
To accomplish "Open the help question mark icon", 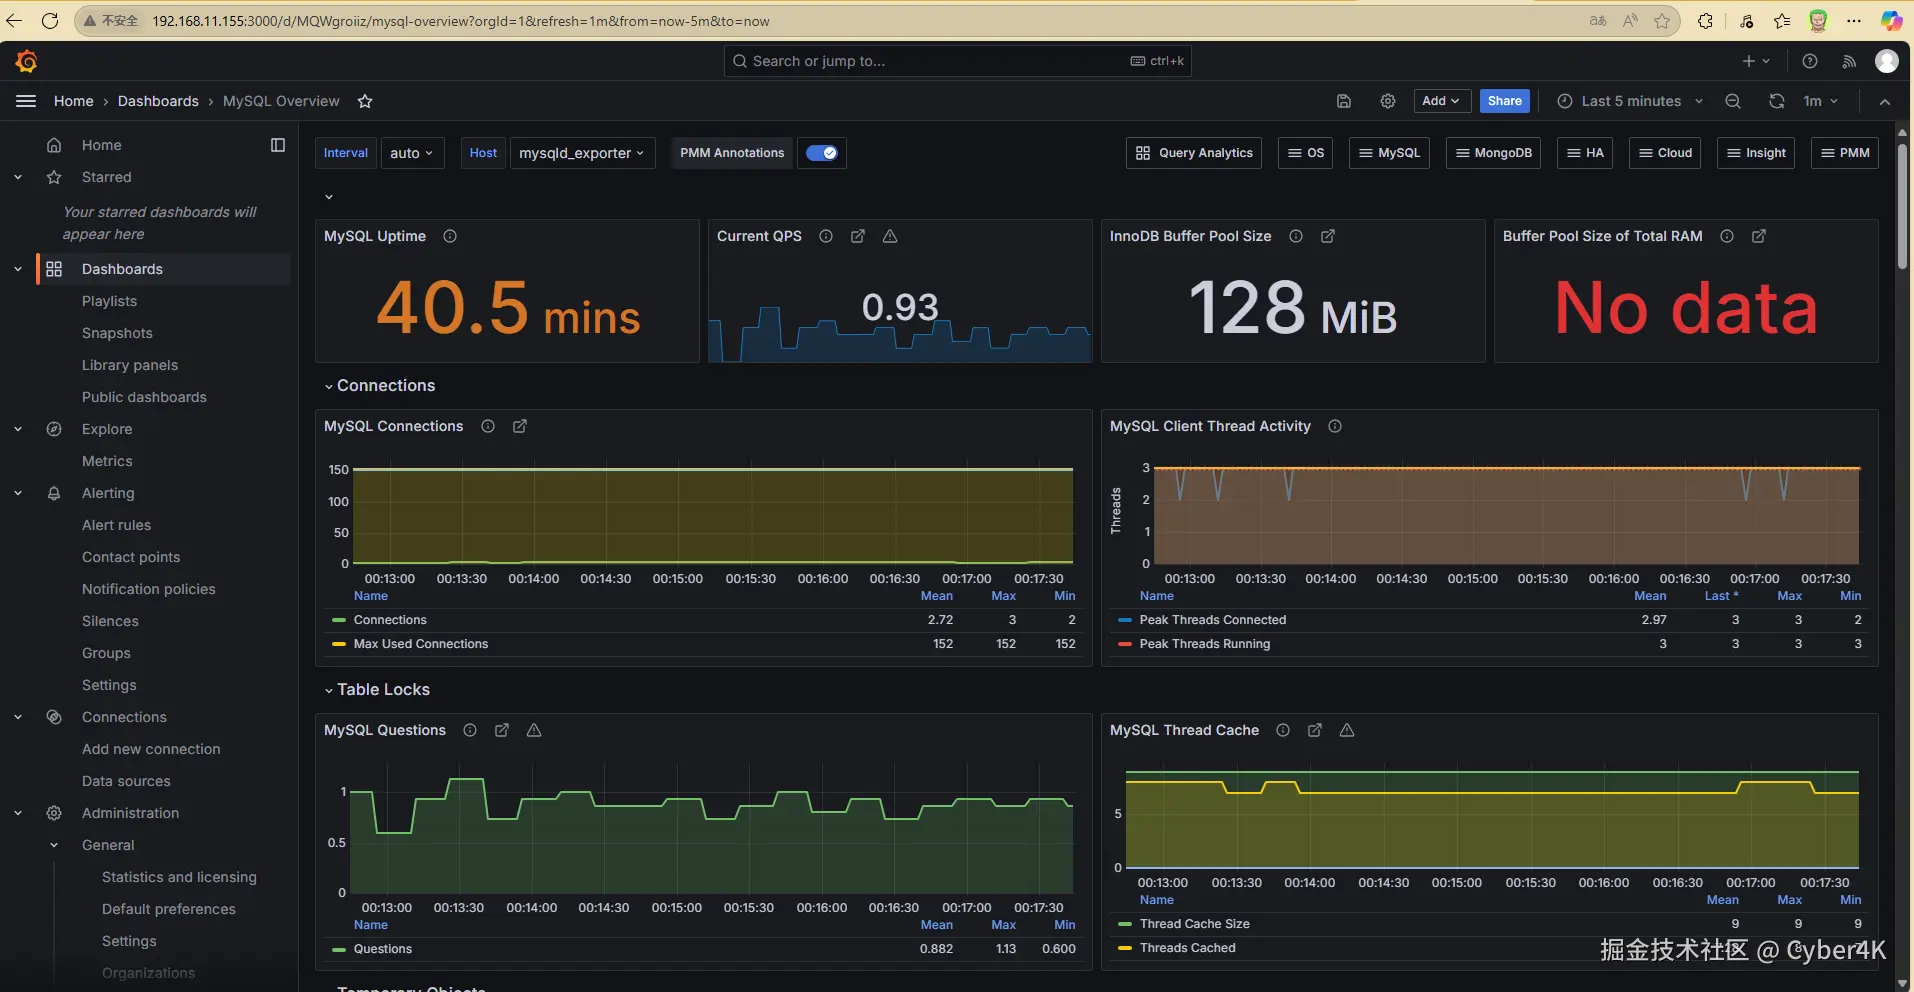I will pyautogui.click(x=1810, y=61).
